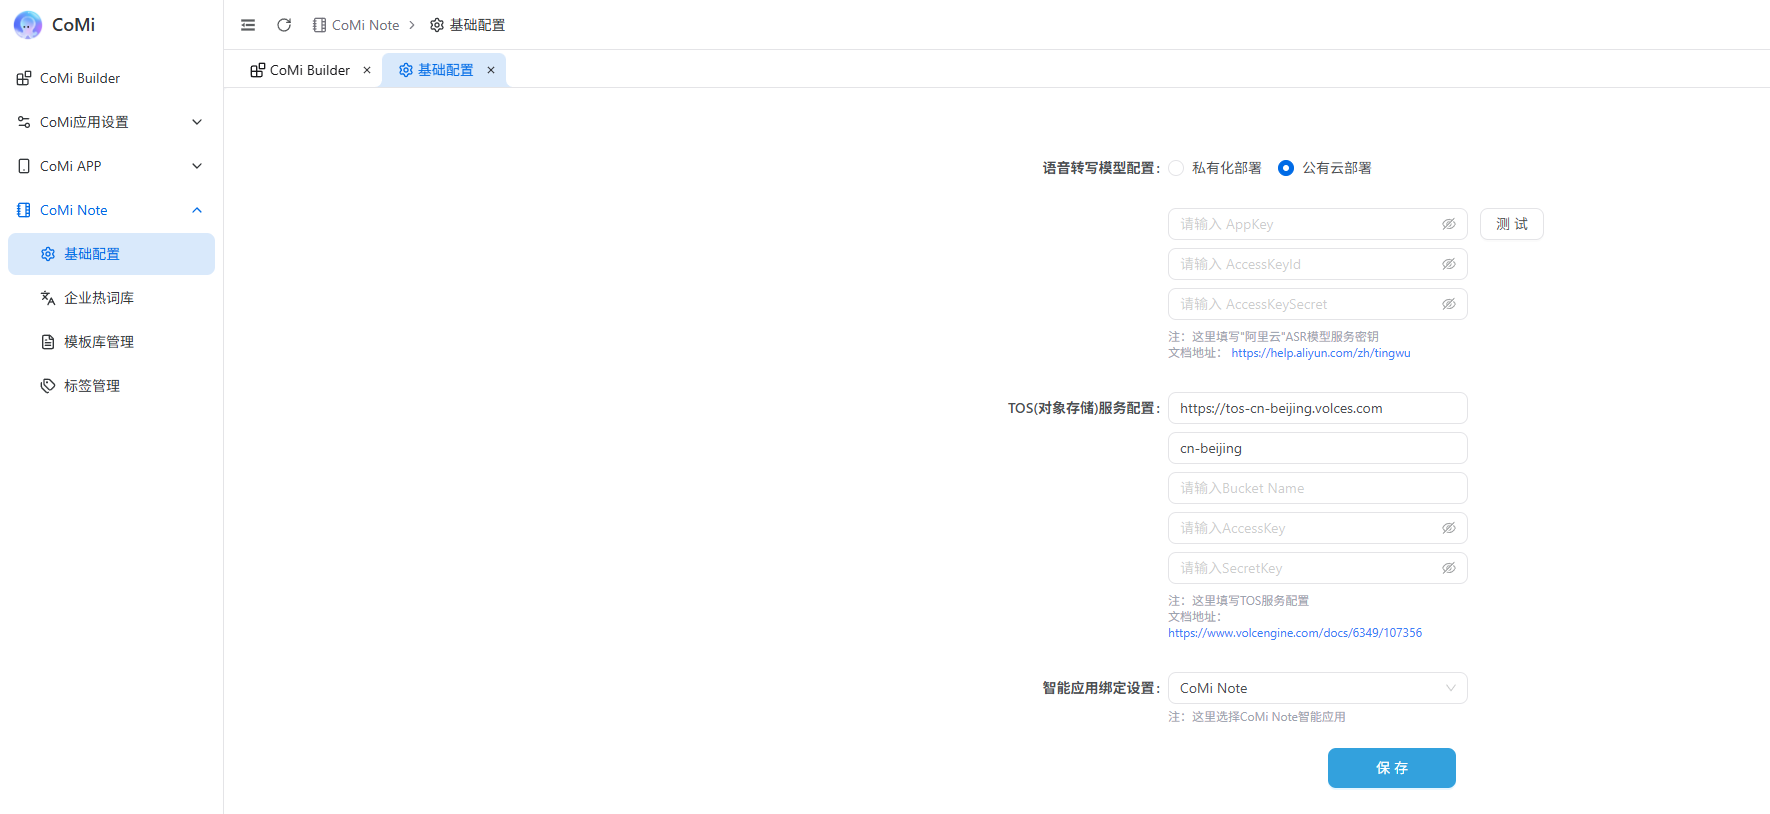
Task: Expand the CoMi APP submenu chevron
Action: click(x=197, y=166)
